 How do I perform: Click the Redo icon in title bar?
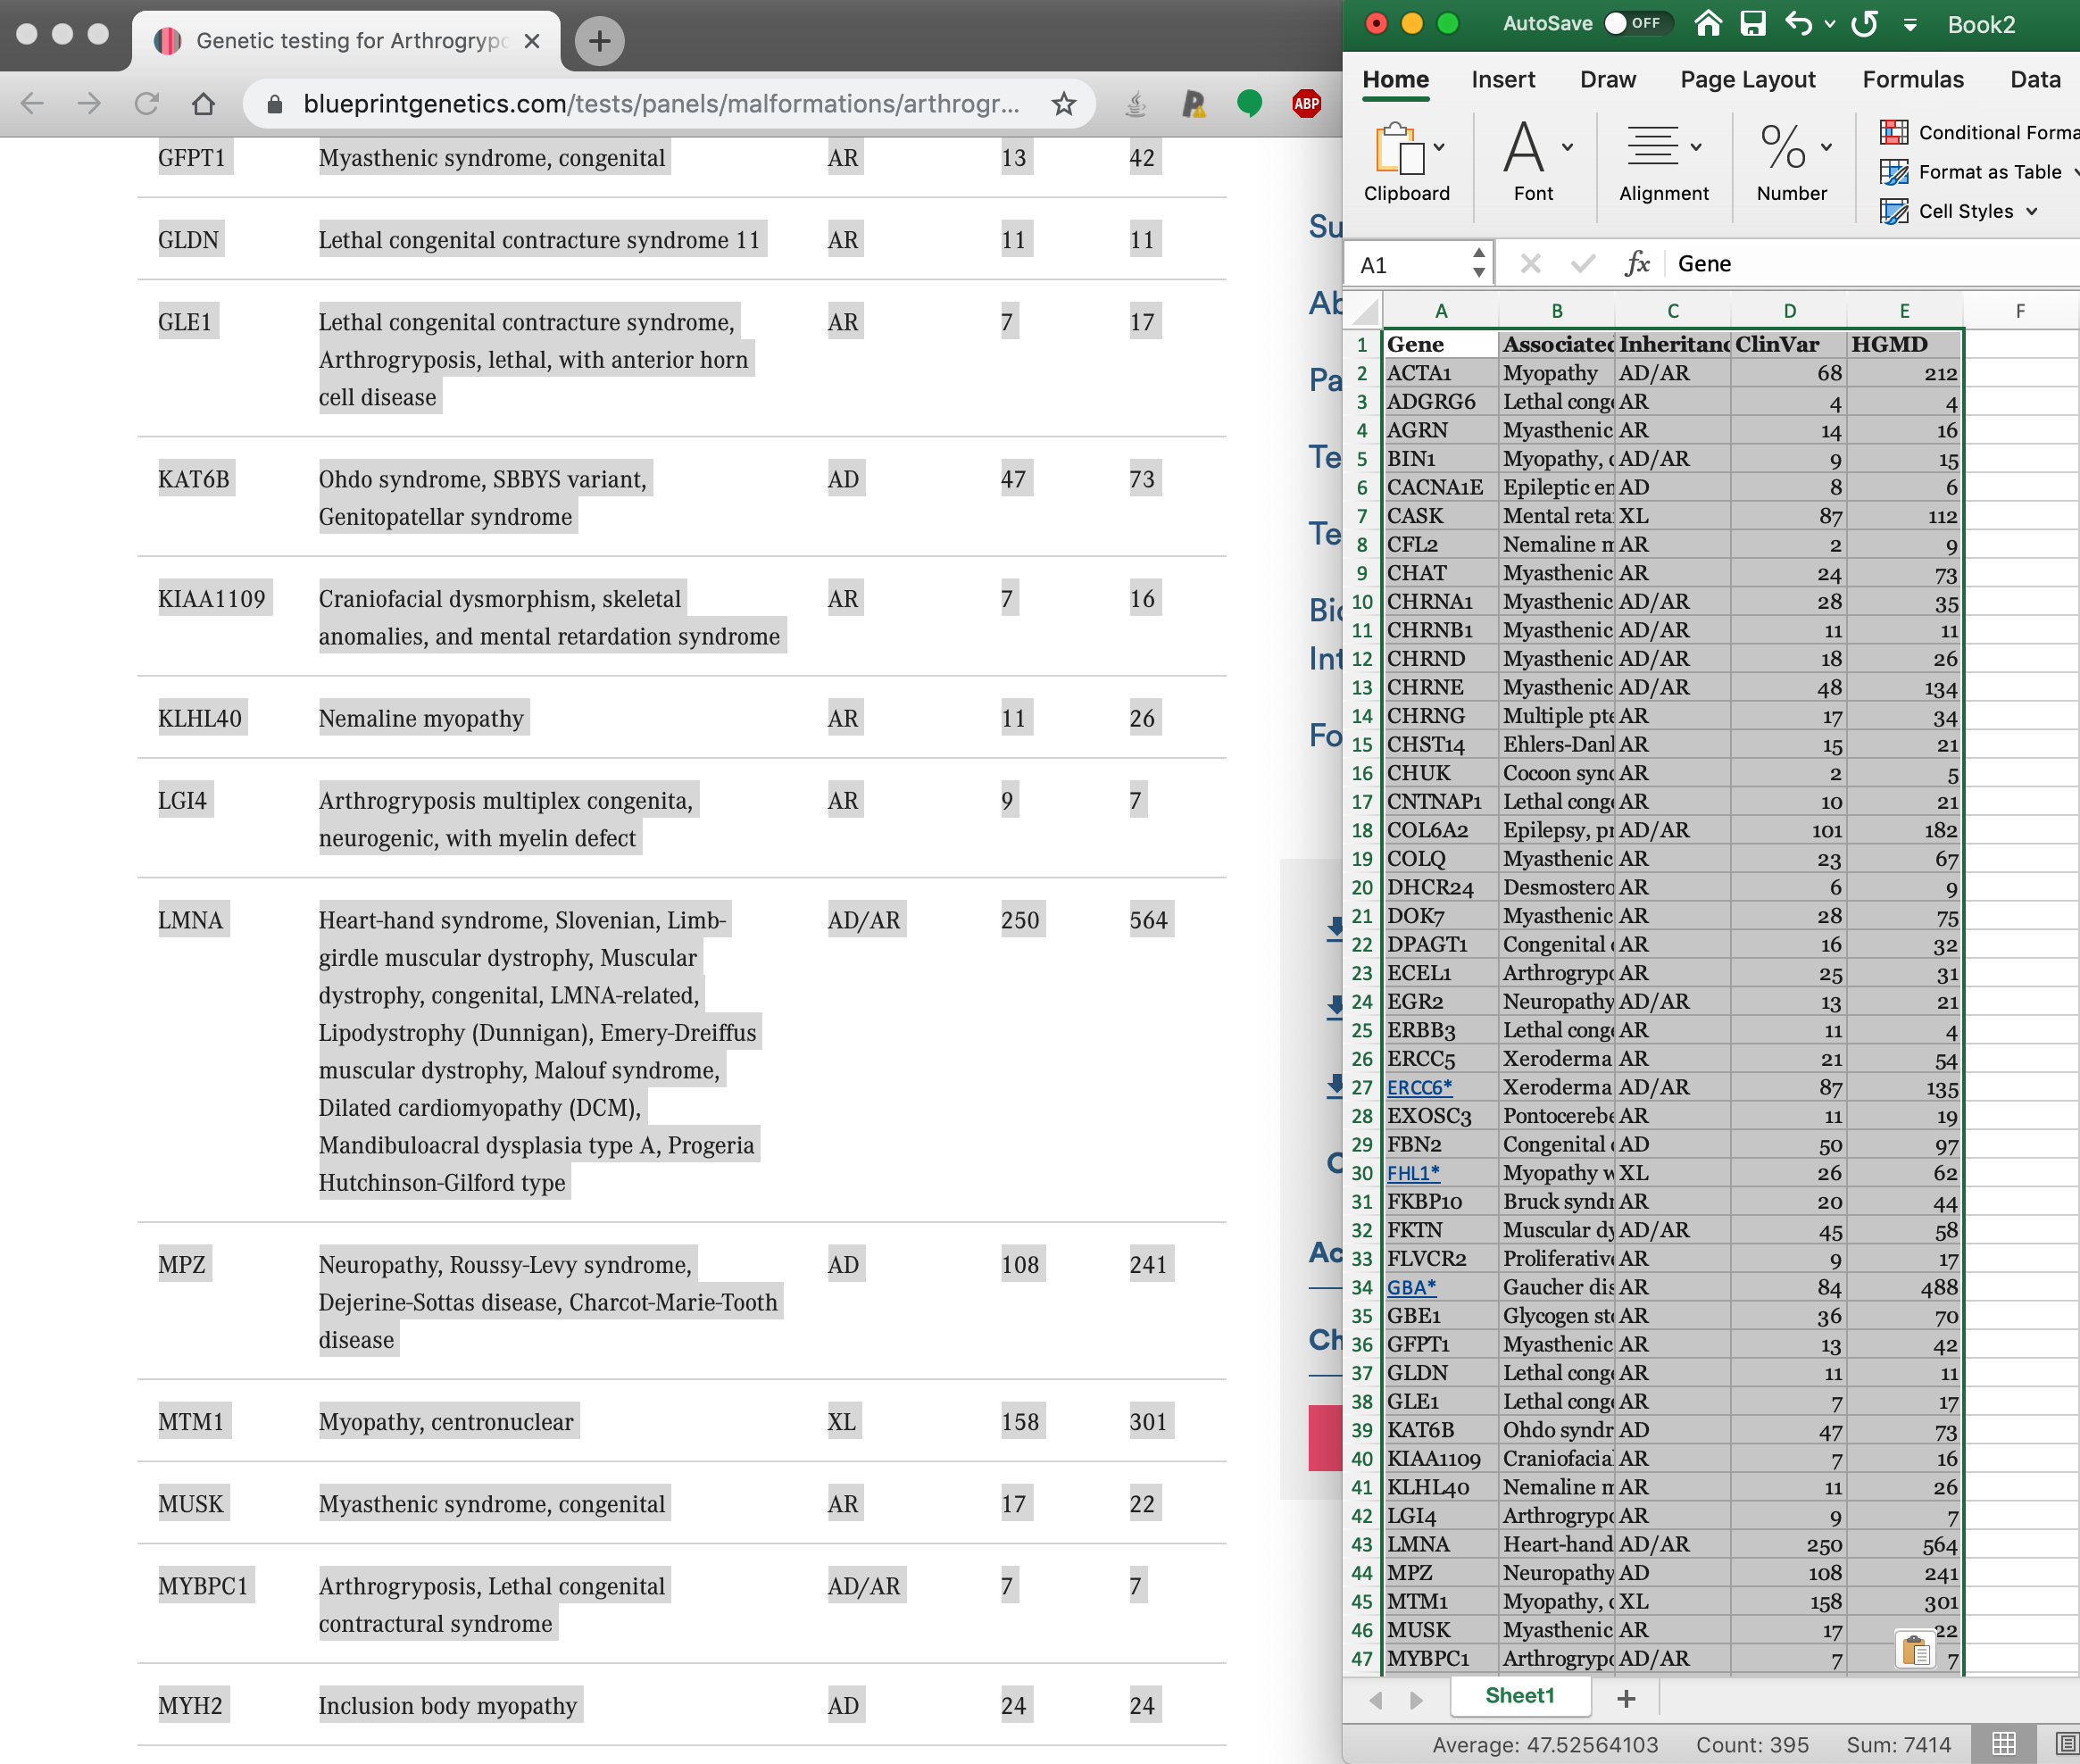(x=1864, y=24)
